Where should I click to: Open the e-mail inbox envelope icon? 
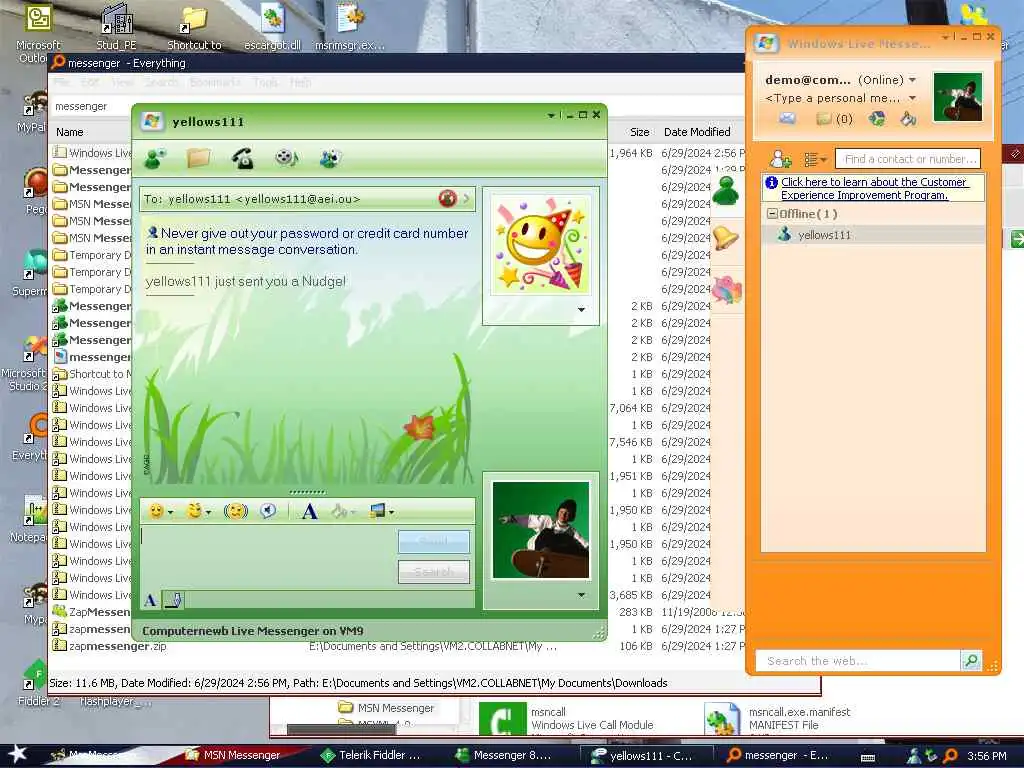pos(788,119)
